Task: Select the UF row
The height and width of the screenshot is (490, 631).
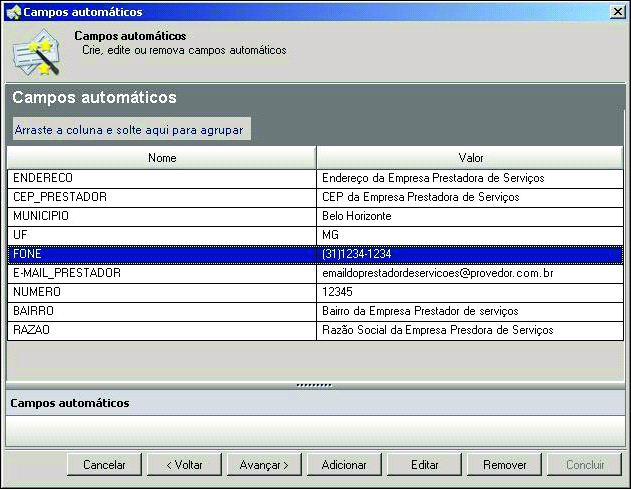Action: point(161,235)
